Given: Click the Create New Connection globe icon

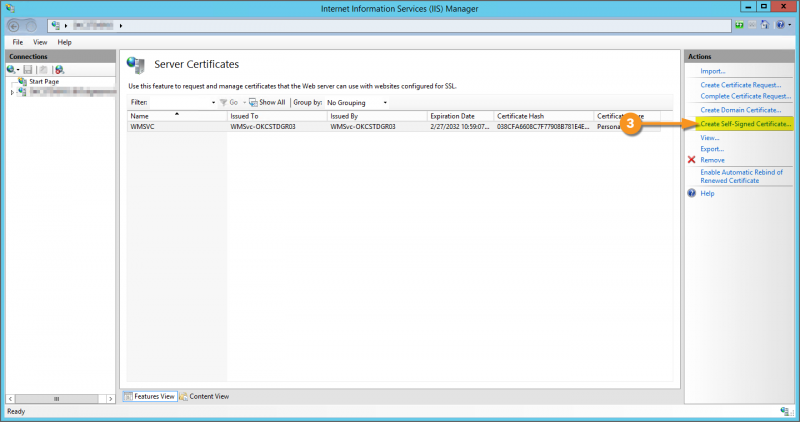Looking at the screenshot, I should tap(11, 69).
